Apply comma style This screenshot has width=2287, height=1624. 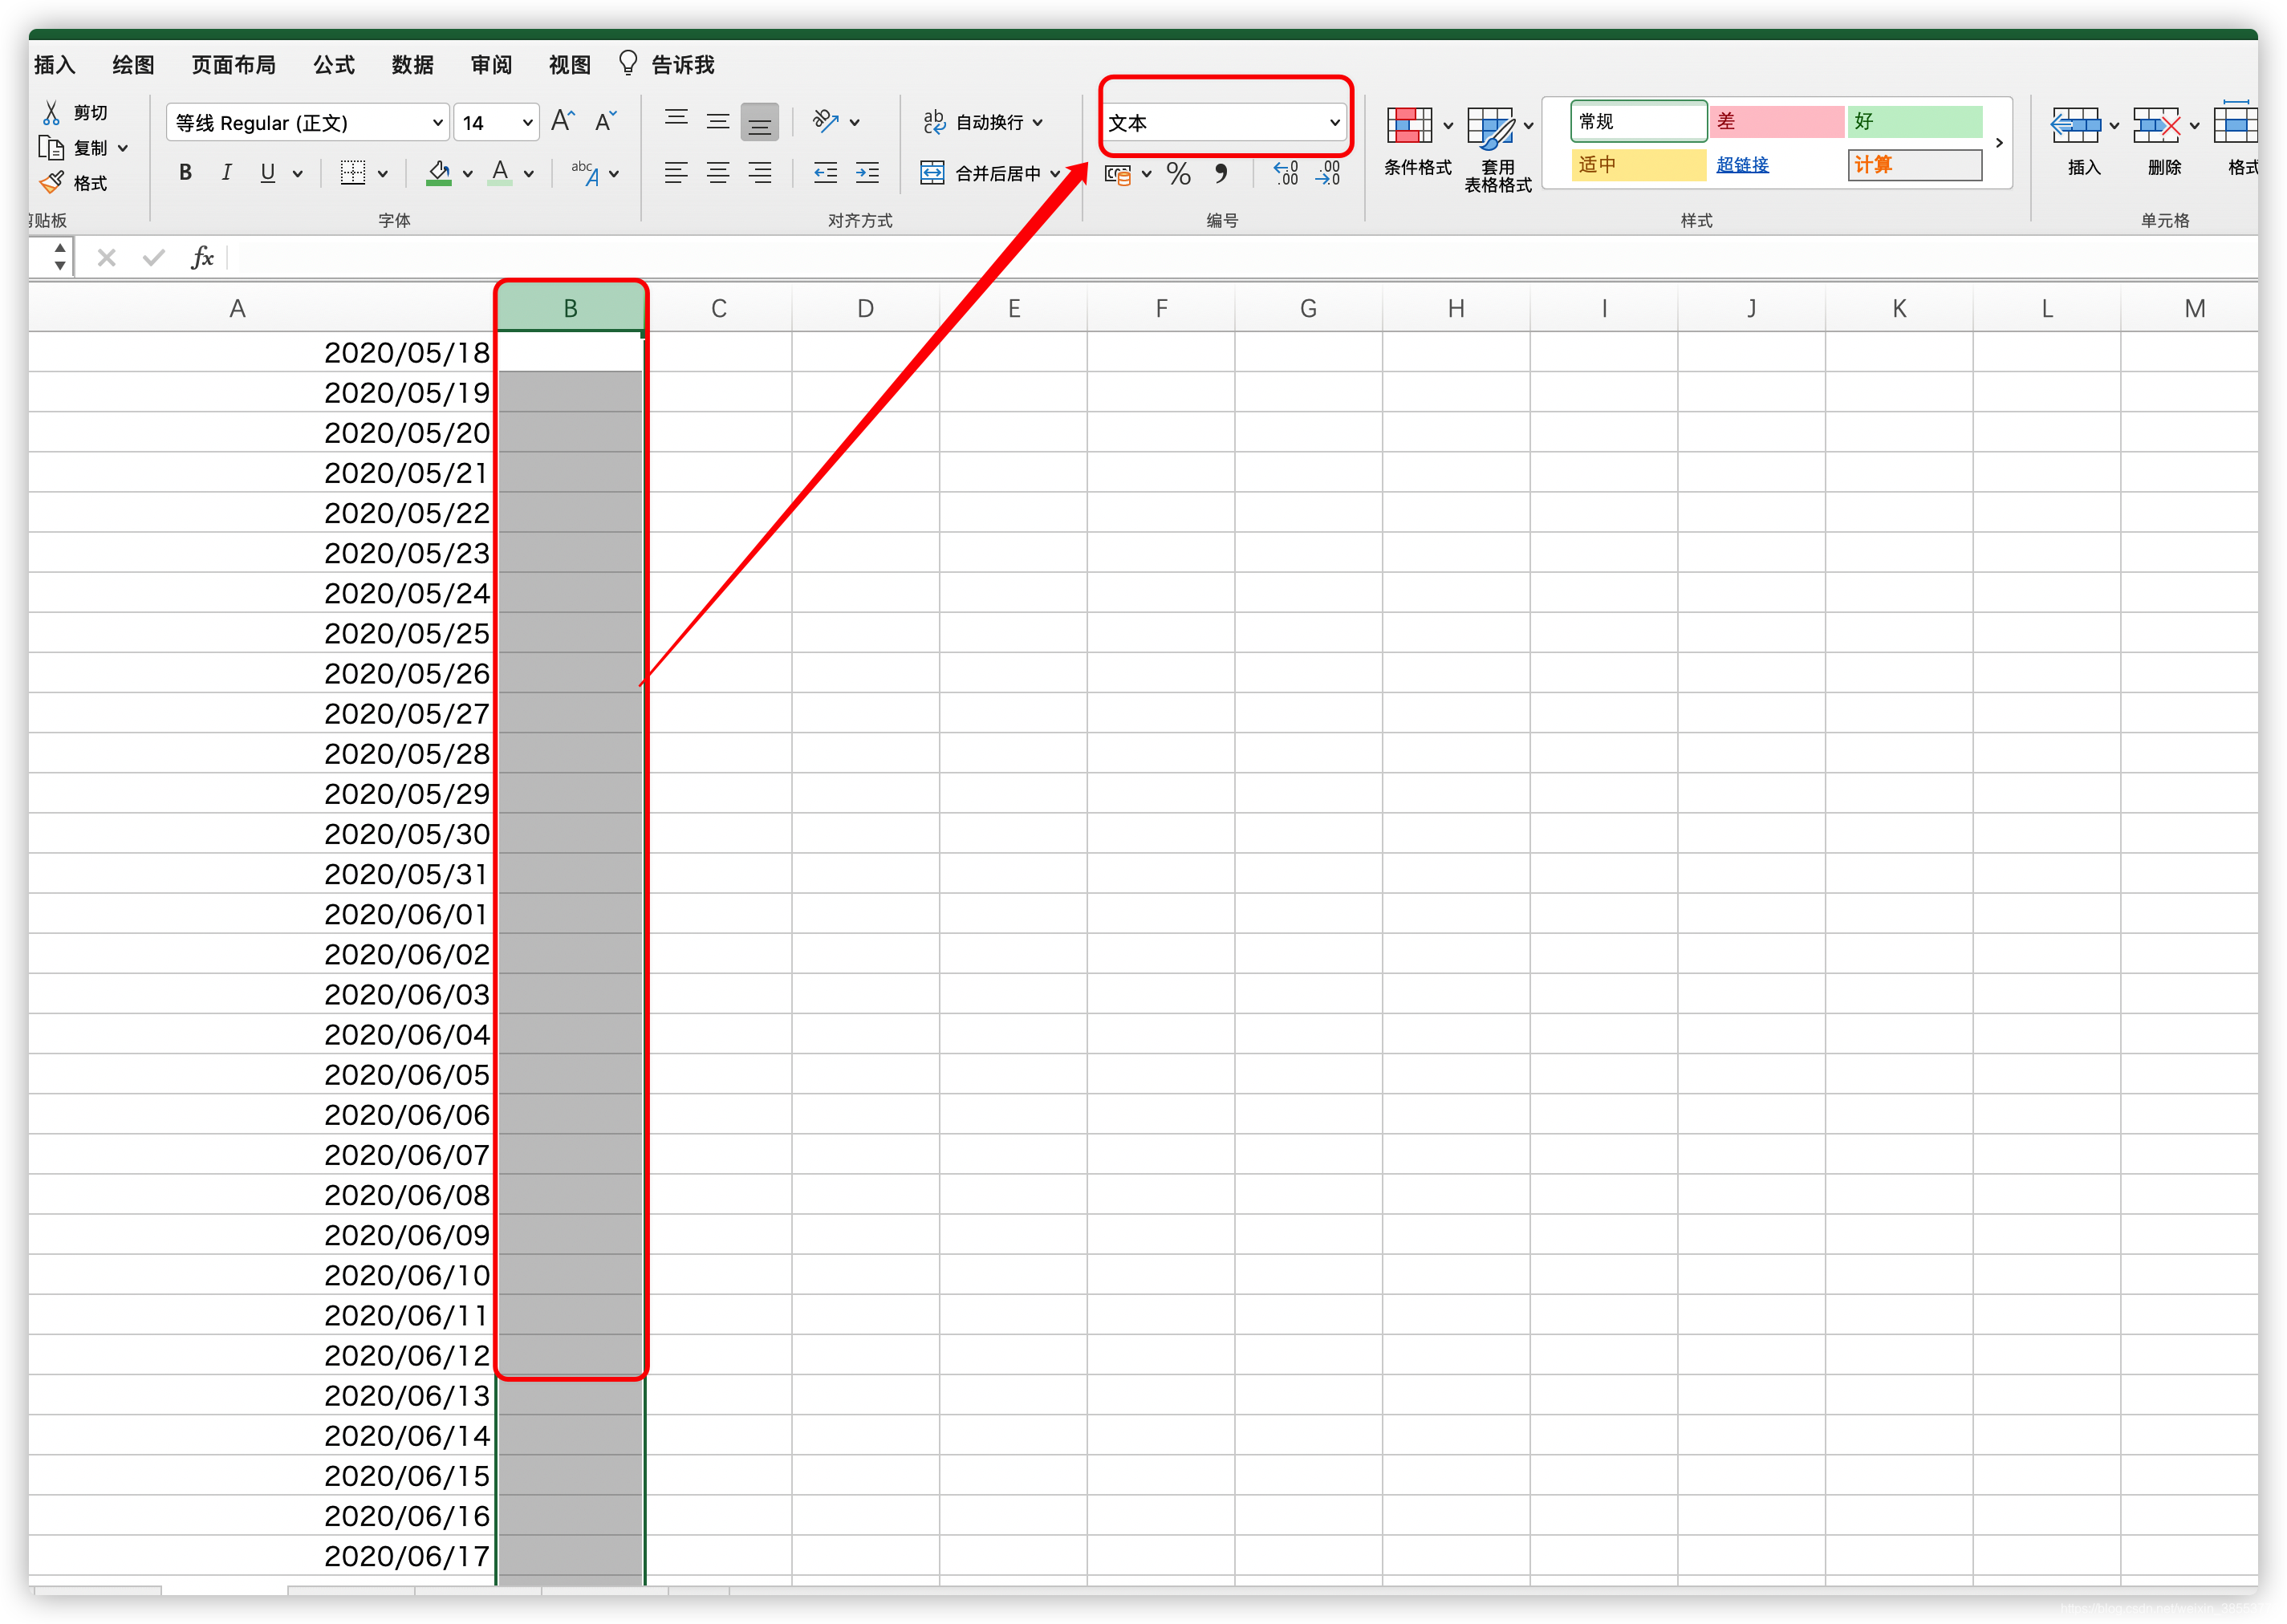(1221, 174)
